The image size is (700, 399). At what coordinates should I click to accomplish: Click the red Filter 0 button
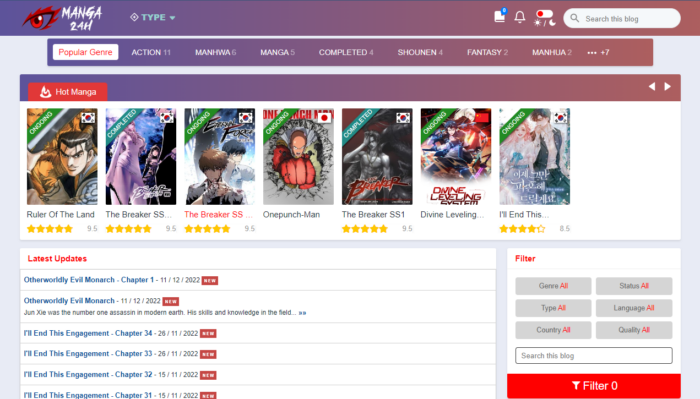(x=594, y=386)
